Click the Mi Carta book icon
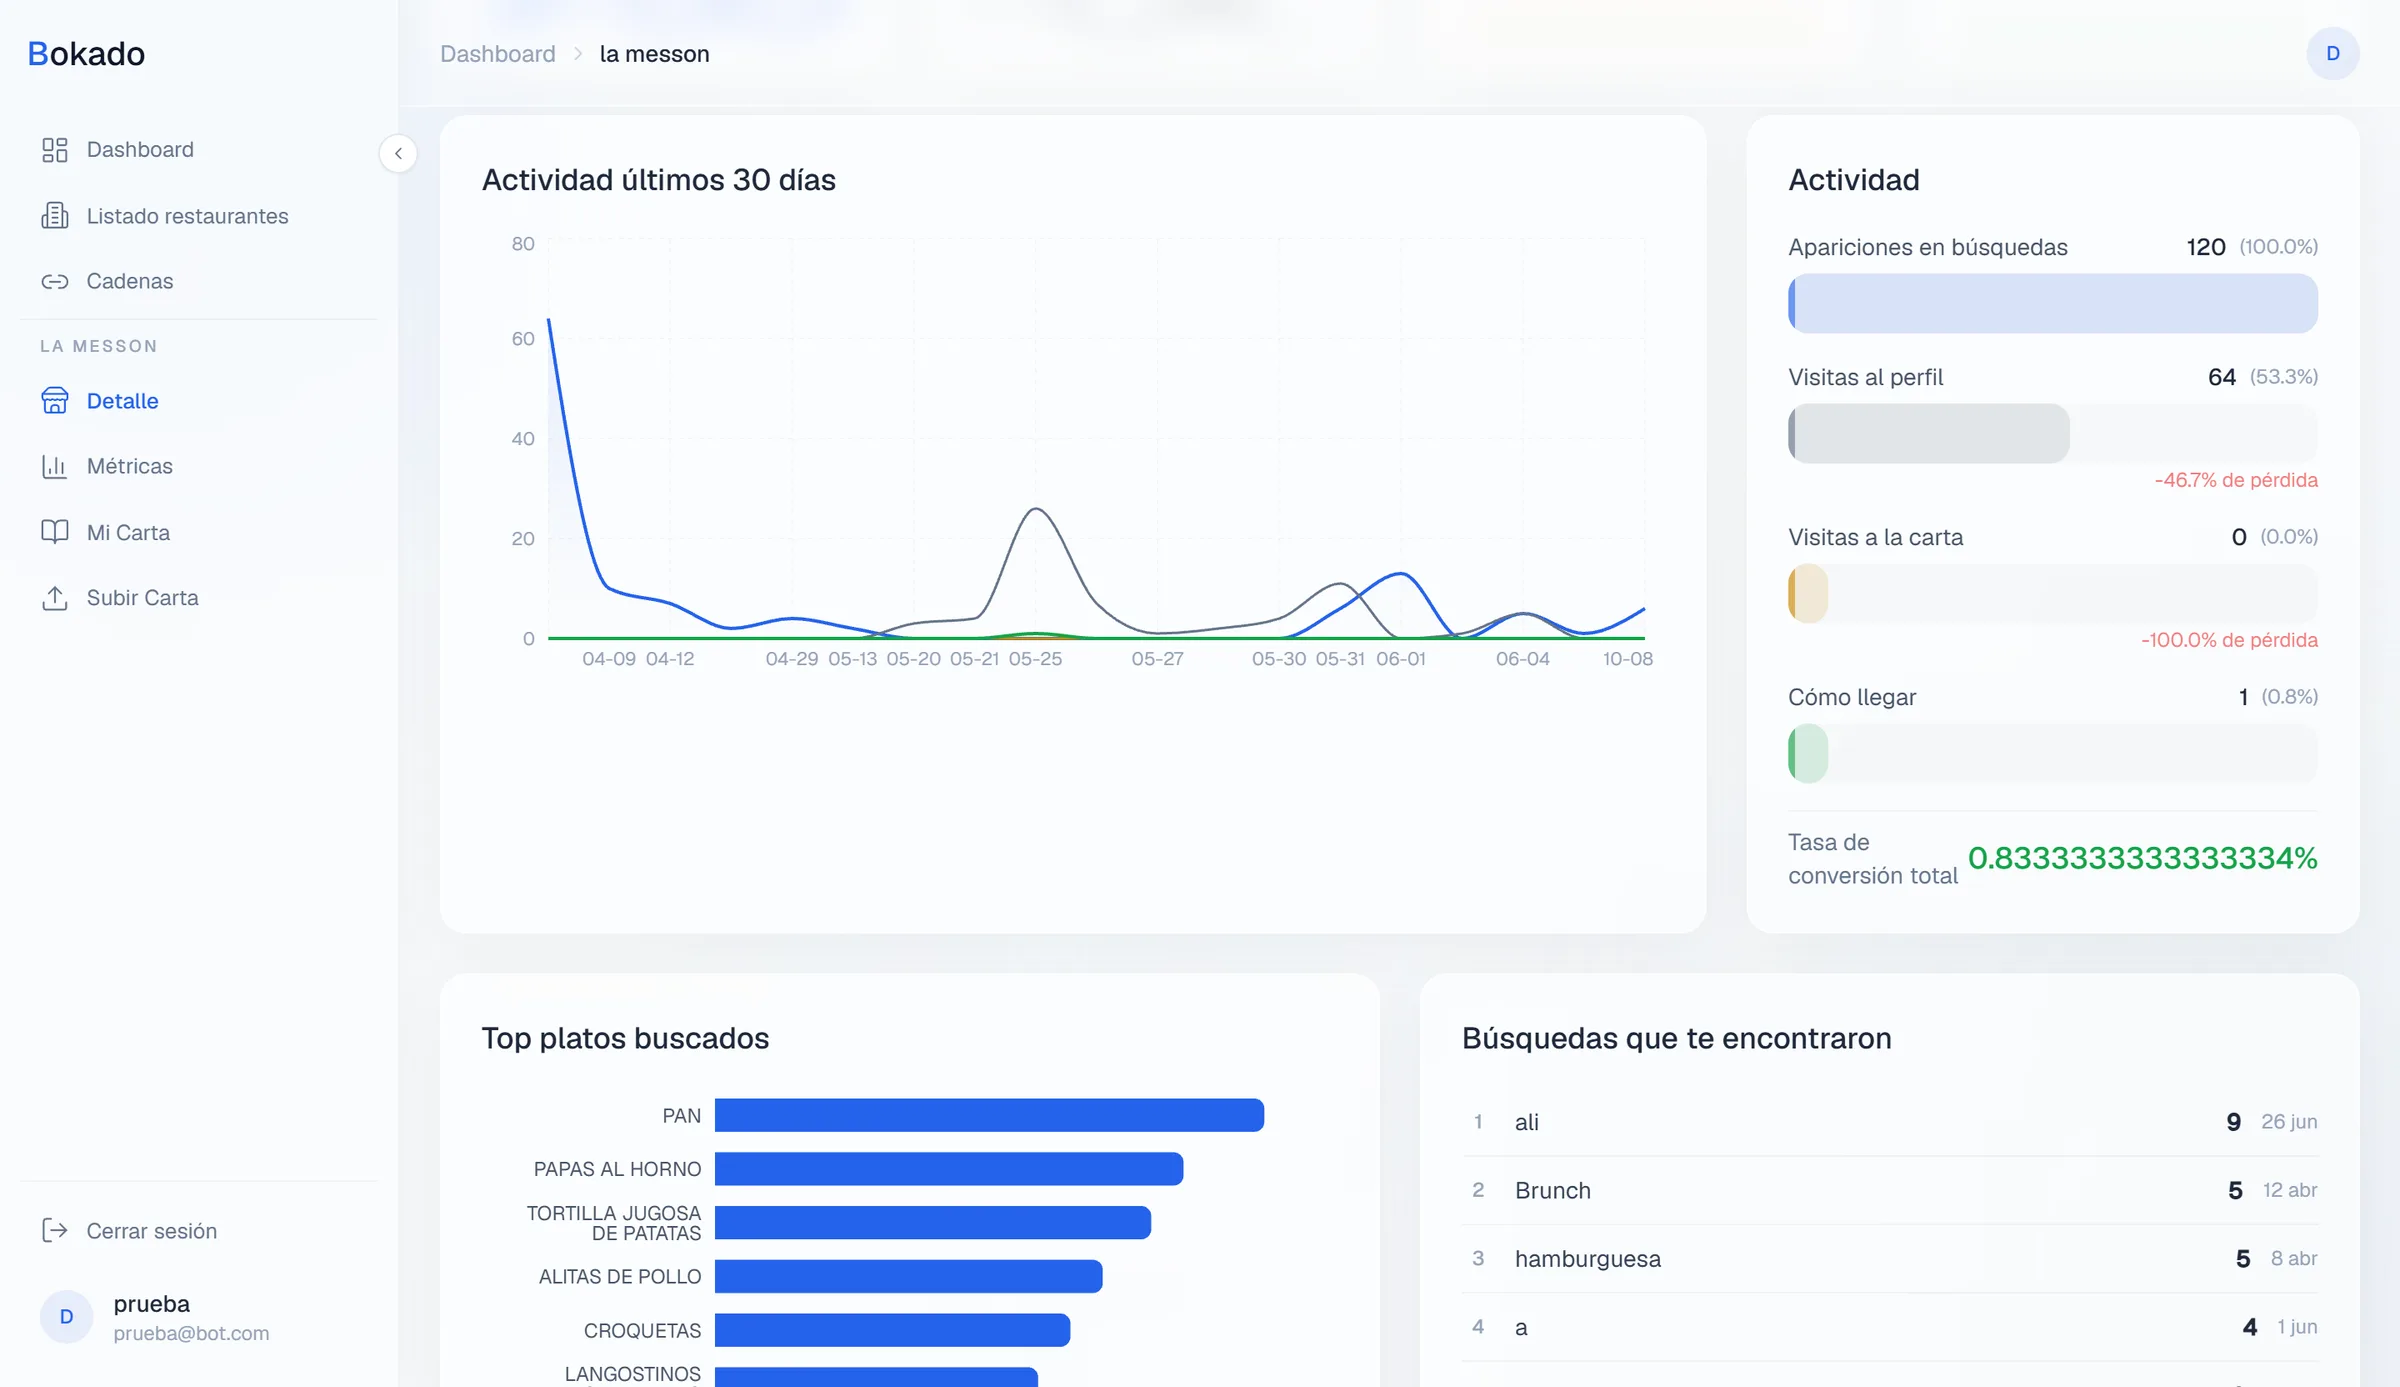 coord(54,532)
